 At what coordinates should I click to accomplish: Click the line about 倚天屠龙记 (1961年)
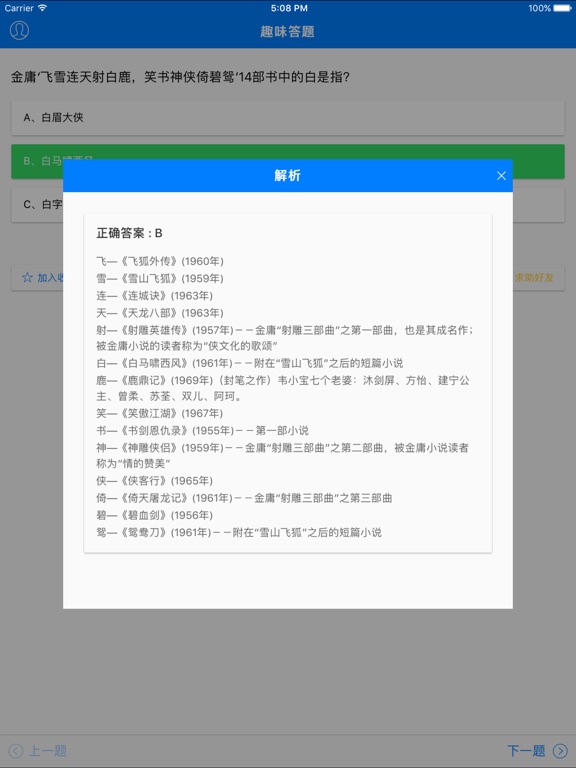[x=244, y=498]
